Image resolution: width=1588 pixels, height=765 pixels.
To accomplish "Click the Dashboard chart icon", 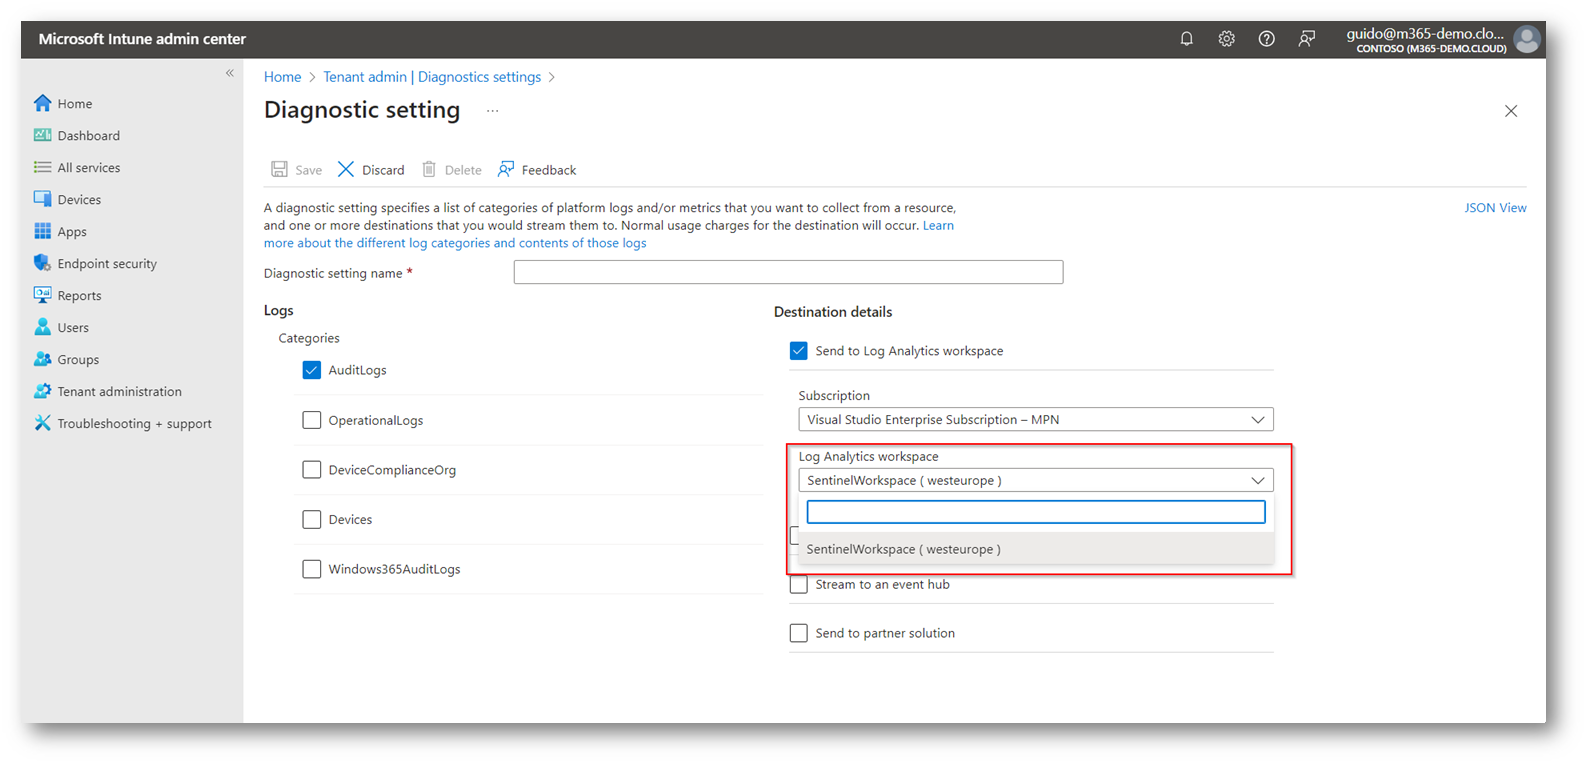I will 42,135.
